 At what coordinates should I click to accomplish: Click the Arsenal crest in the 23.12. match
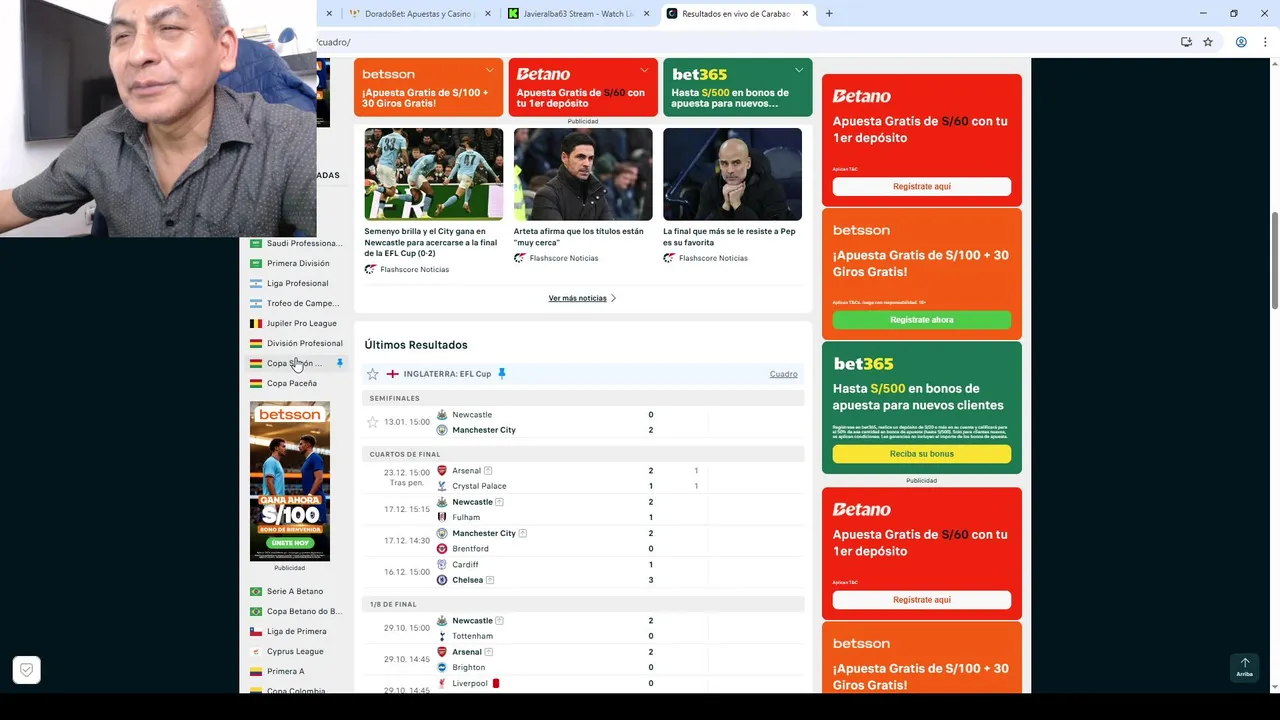pyautogui.click(x=442, y=470)
